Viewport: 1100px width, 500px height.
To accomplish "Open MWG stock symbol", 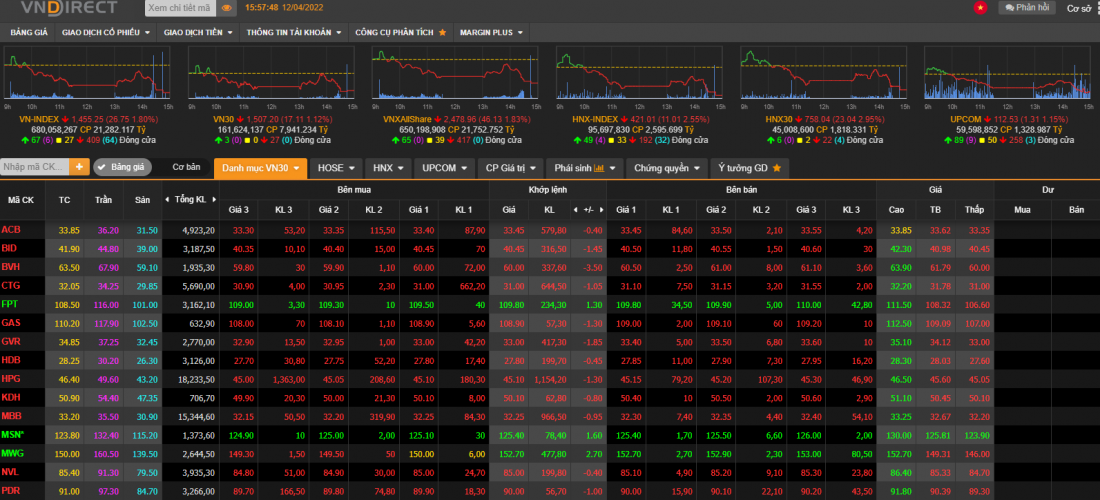I will (x=11, y=453).
